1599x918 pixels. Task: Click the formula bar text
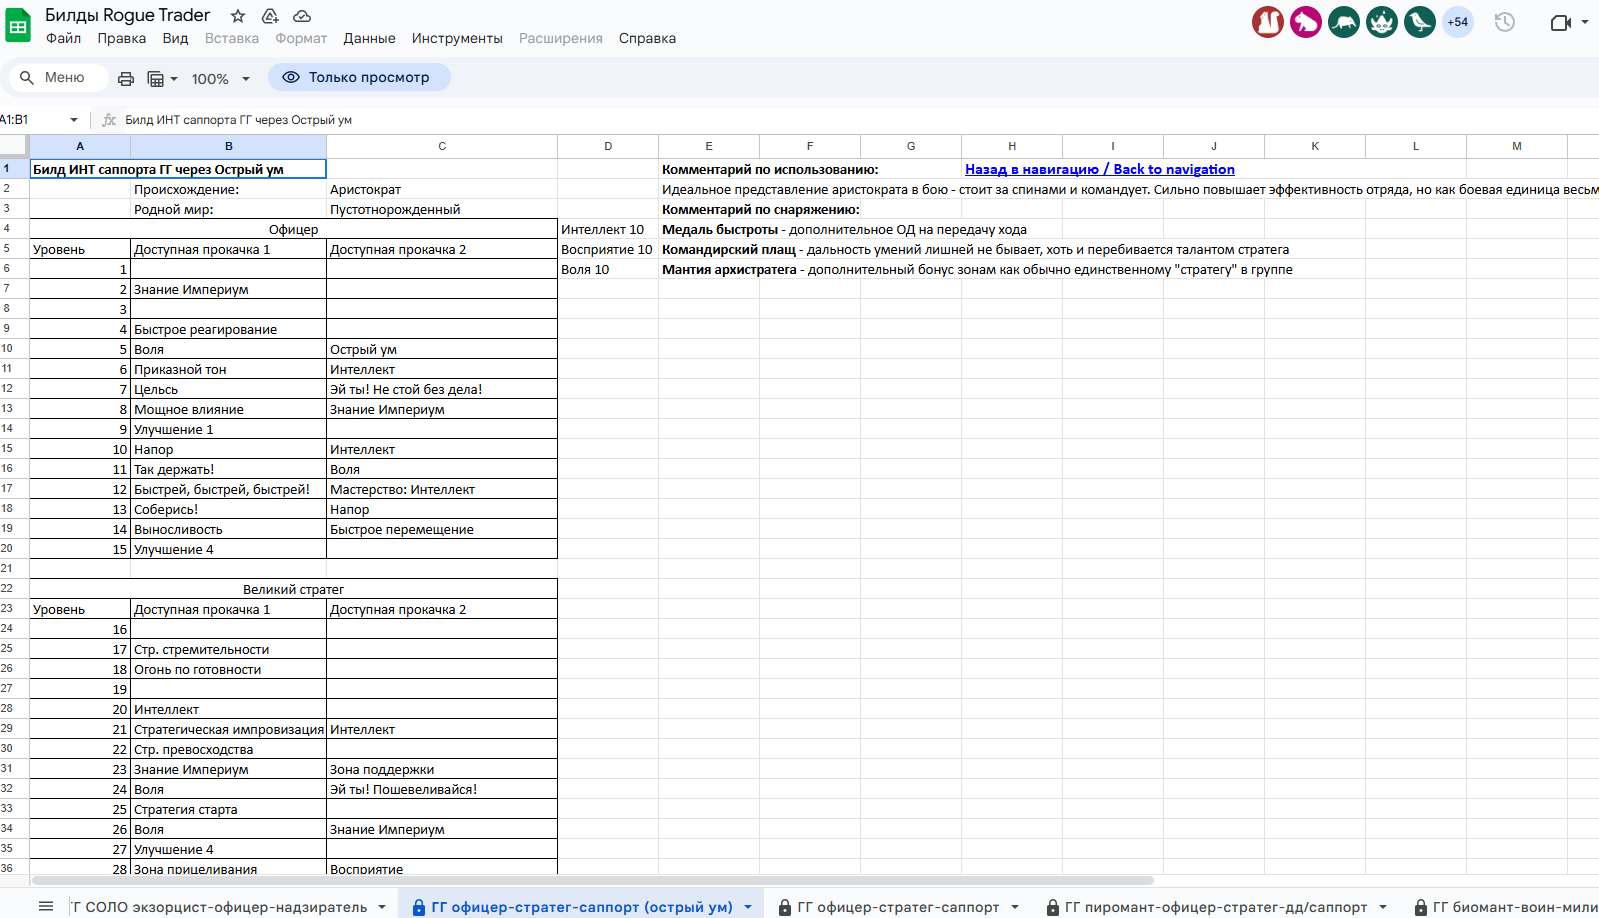tap(238, 120)
